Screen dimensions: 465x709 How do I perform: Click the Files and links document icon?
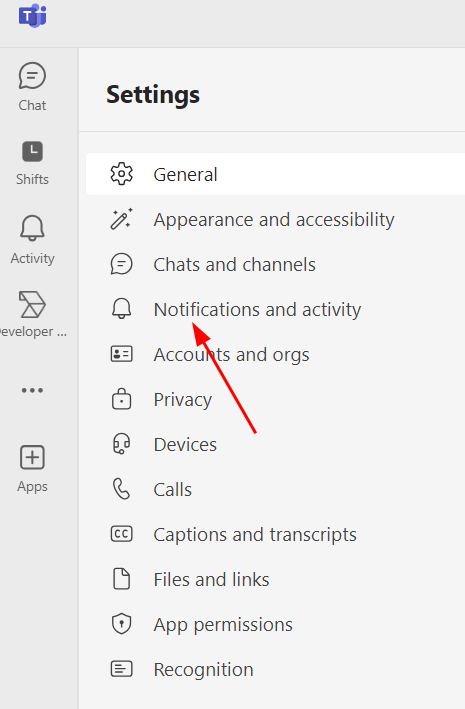[x=122, y=579]
